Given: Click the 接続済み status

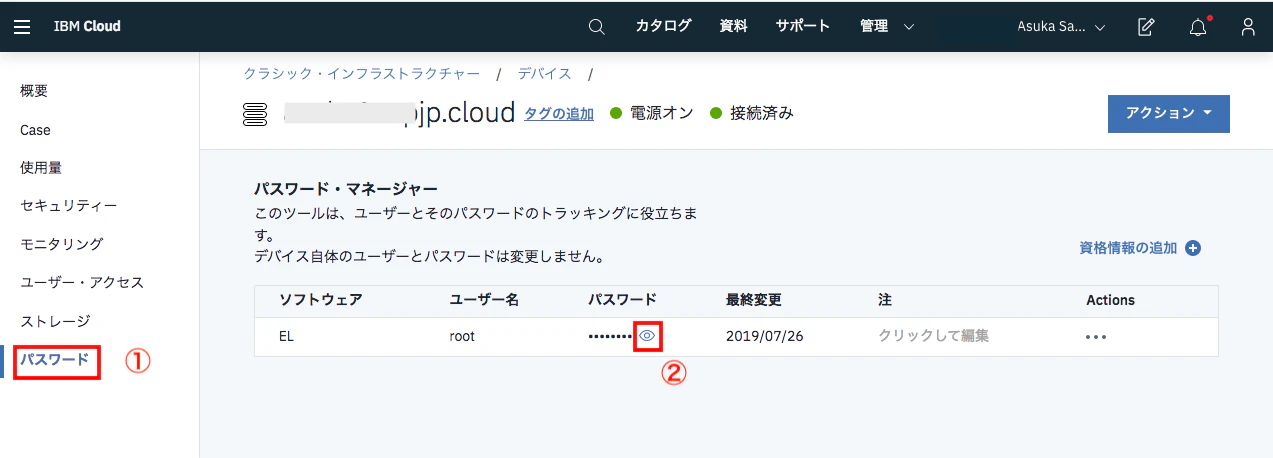Looking at the screenshot, I should [x=752, y=113].
